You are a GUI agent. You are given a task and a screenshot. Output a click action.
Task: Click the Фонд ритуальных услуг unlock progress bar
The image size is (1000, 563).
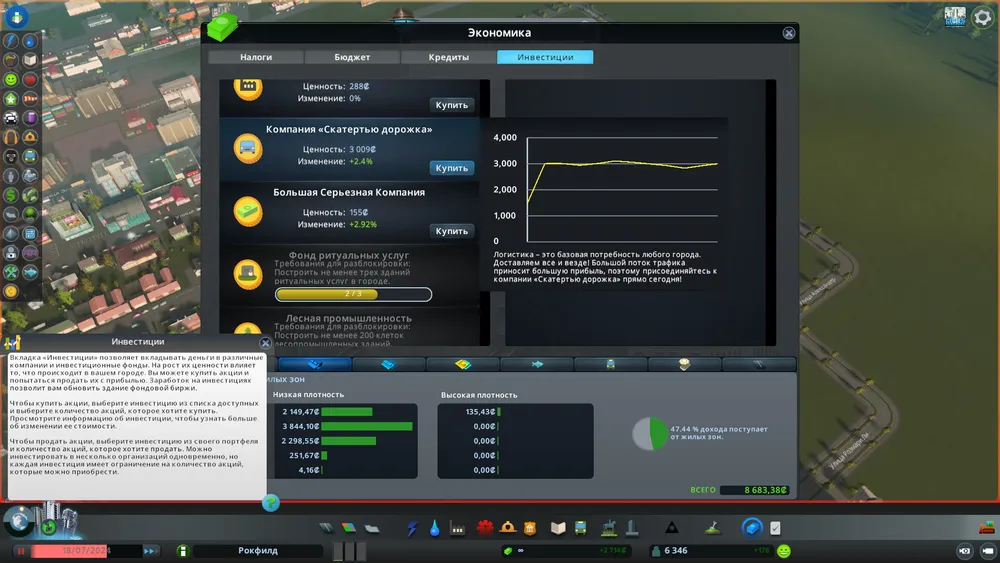[353, 295]
